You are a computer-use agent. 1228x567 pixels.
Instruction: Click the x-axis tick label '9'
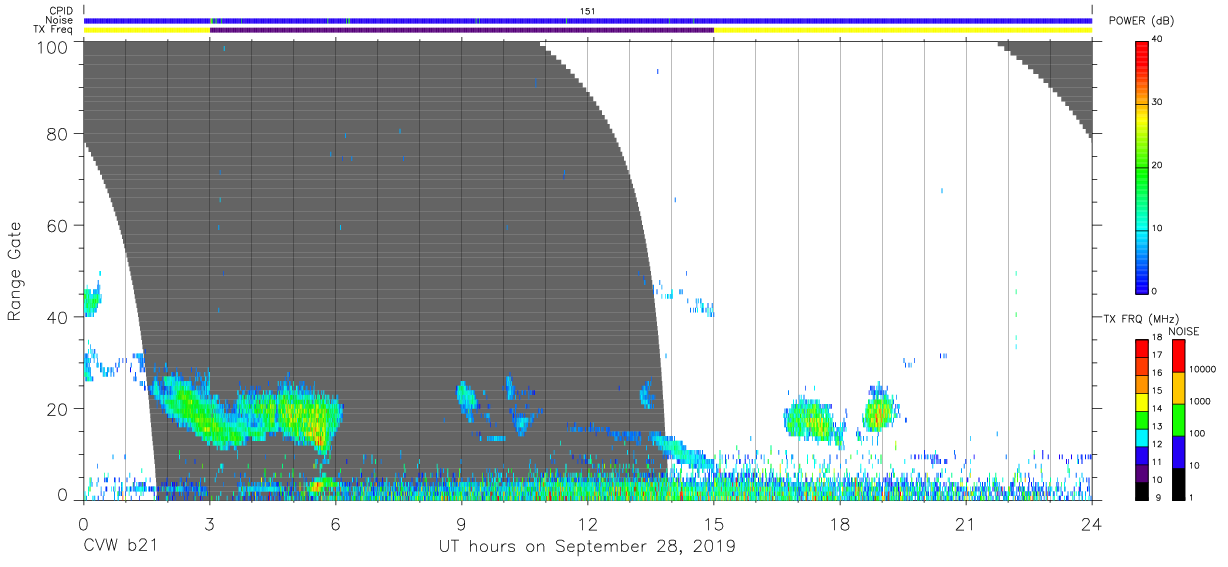(x=461, y=523)
